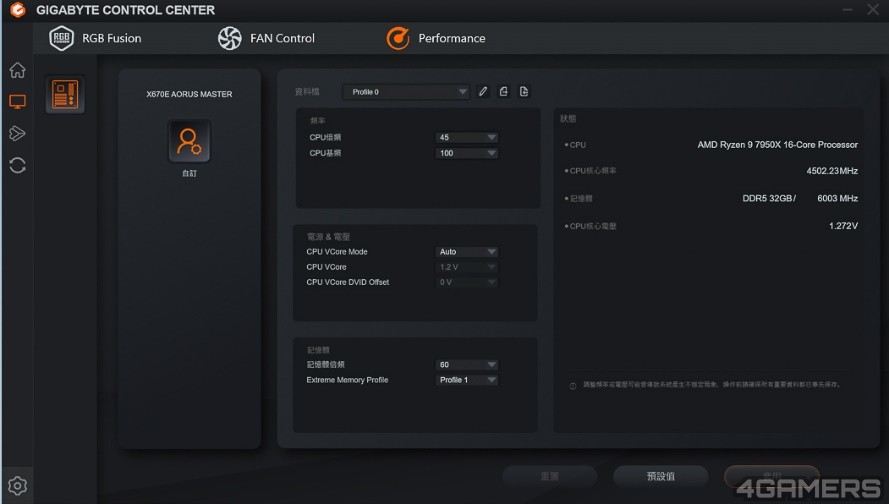Click the 4502.23MHz frequency value
889x504 pixels.
click(x=832, y=171)
